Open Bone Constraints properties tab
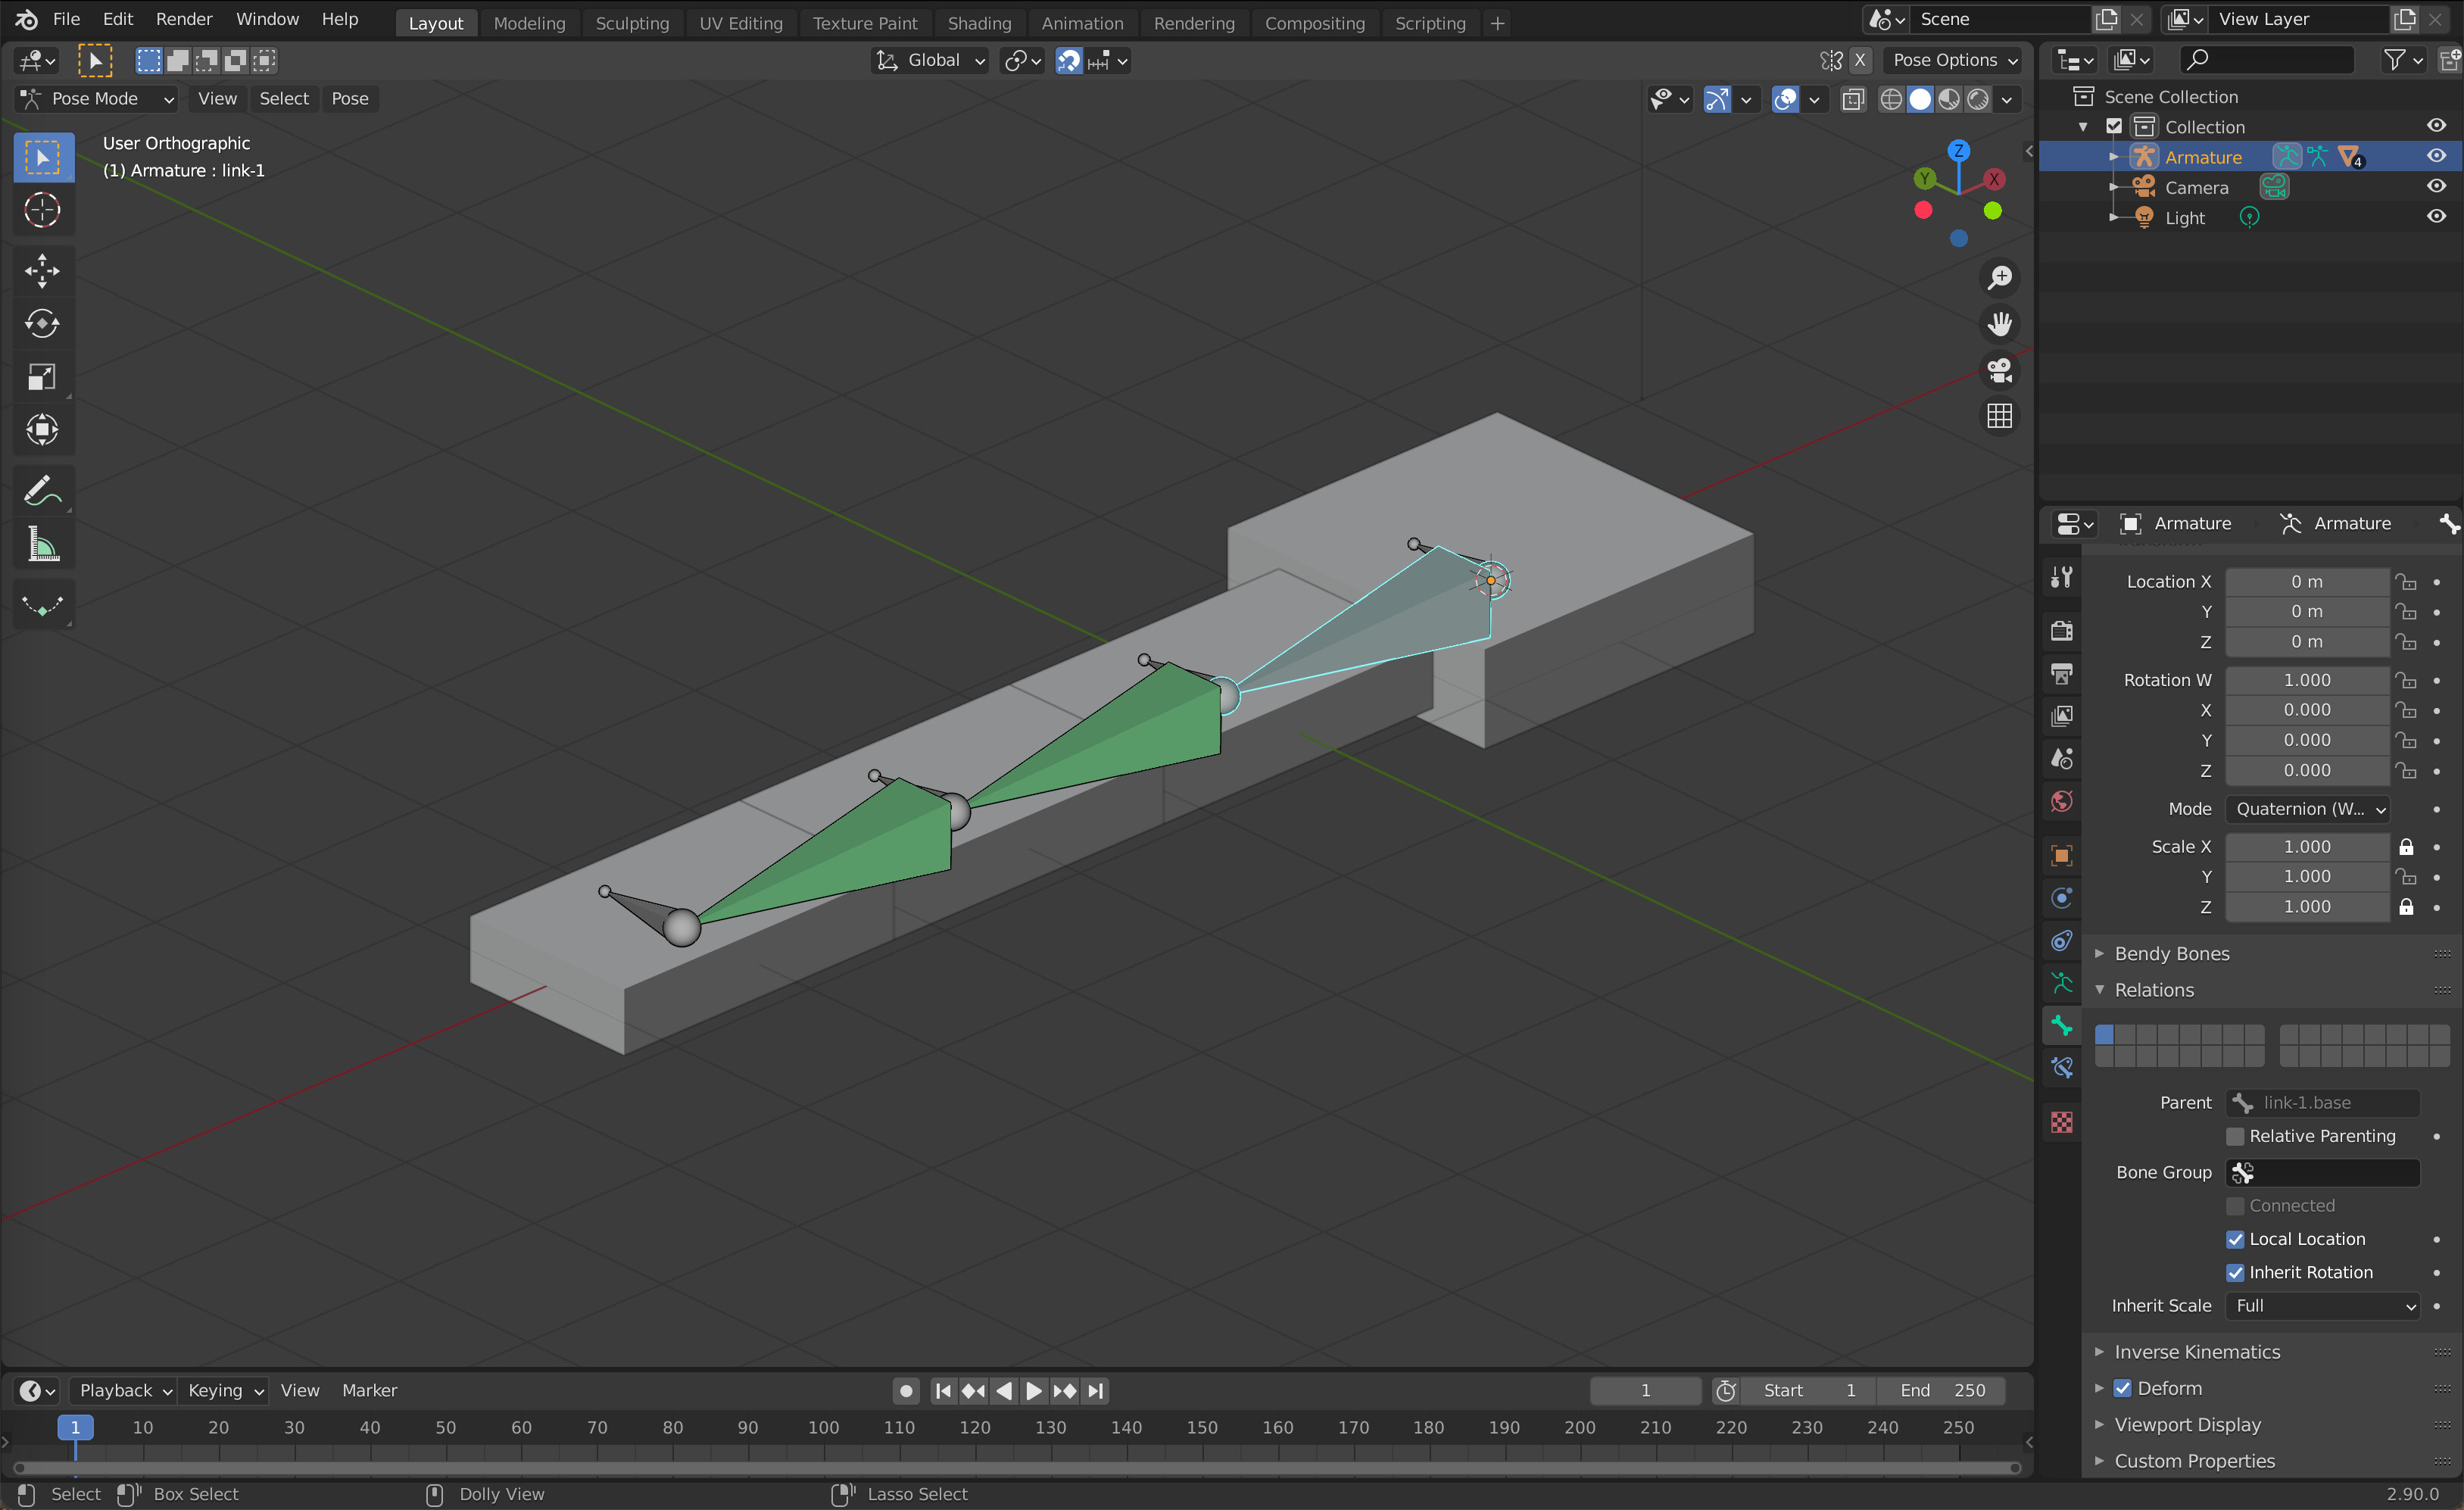 coord(2061,1068)
